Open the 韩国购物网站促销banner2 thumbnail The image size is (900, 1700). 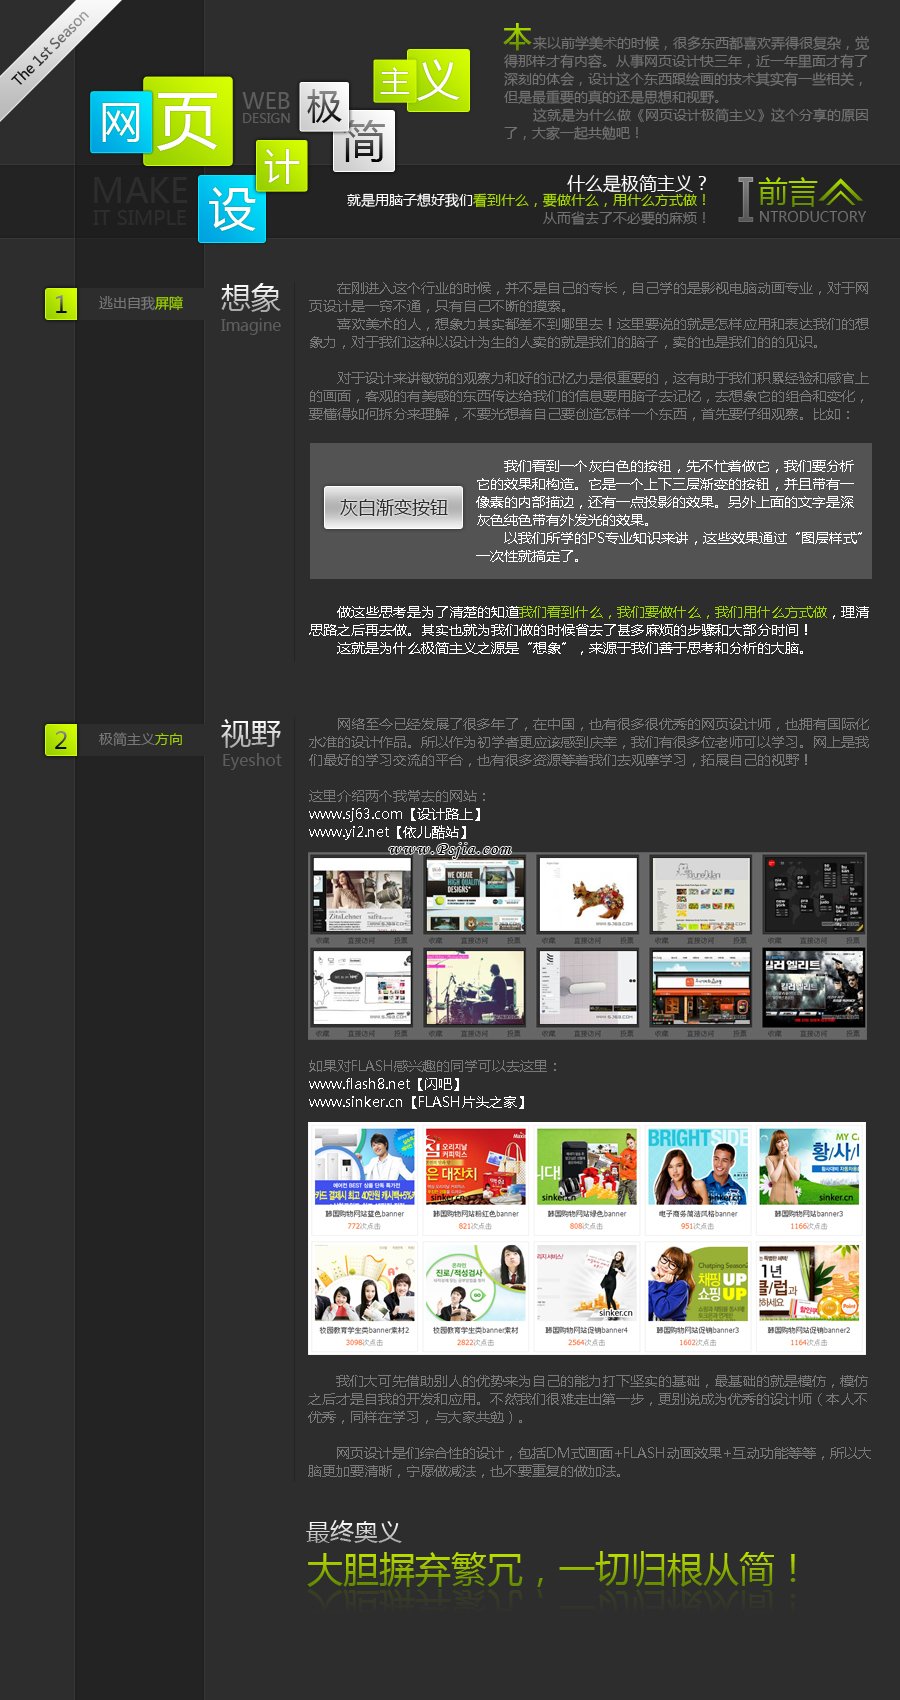click(x=809, y=1284)
